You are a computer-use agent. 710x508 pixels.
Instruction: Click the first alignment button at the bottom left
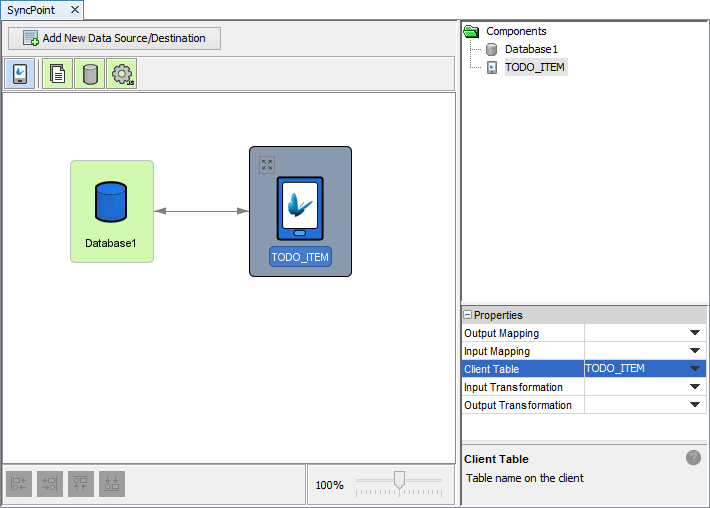pos(20,485)
